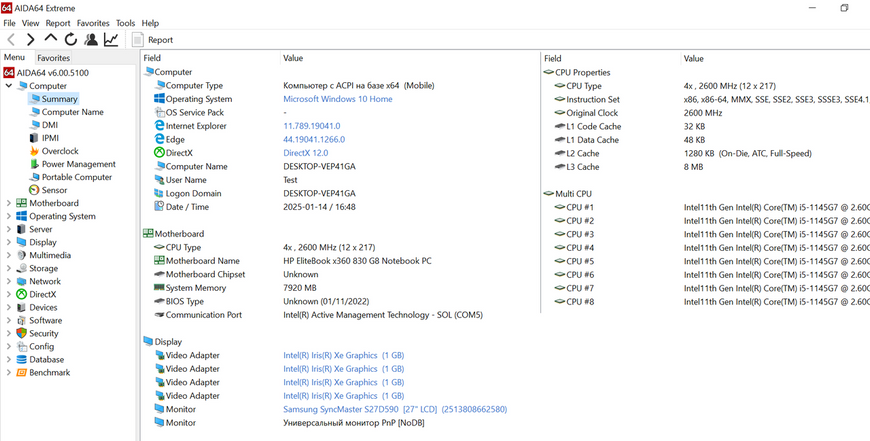The width and height of the screenshot is (870, 441).
Task: Open the File menu
Action: pos(9,23)
